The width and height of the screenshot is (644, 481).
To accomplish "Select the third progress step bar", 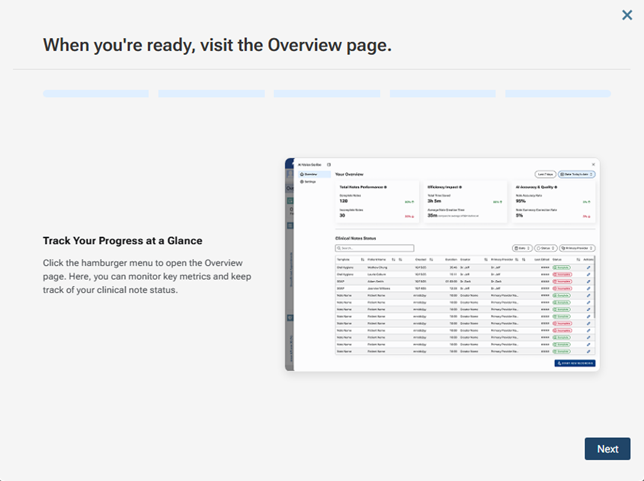I will coord(327,94).
